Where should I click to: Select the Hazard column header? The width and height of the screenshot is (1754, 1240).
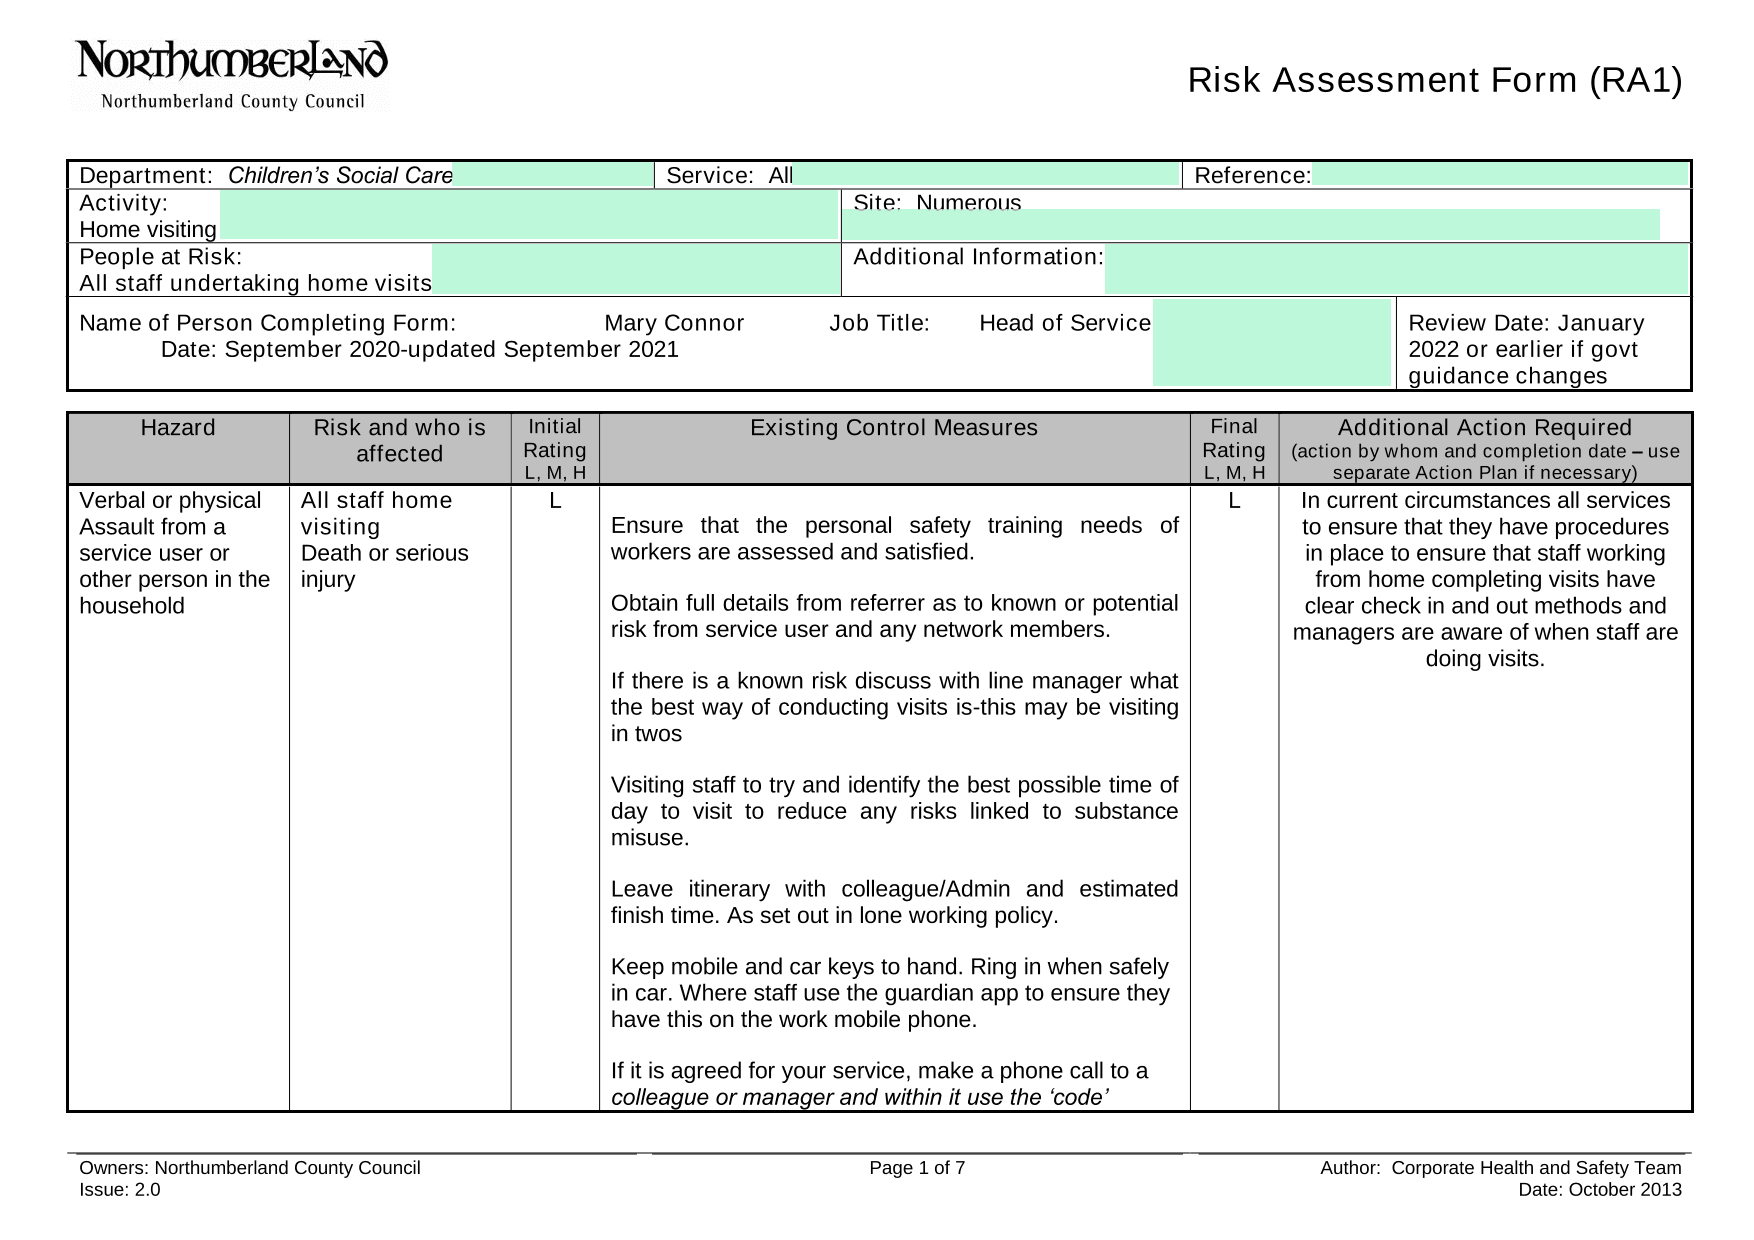click(x=178, y=428)
